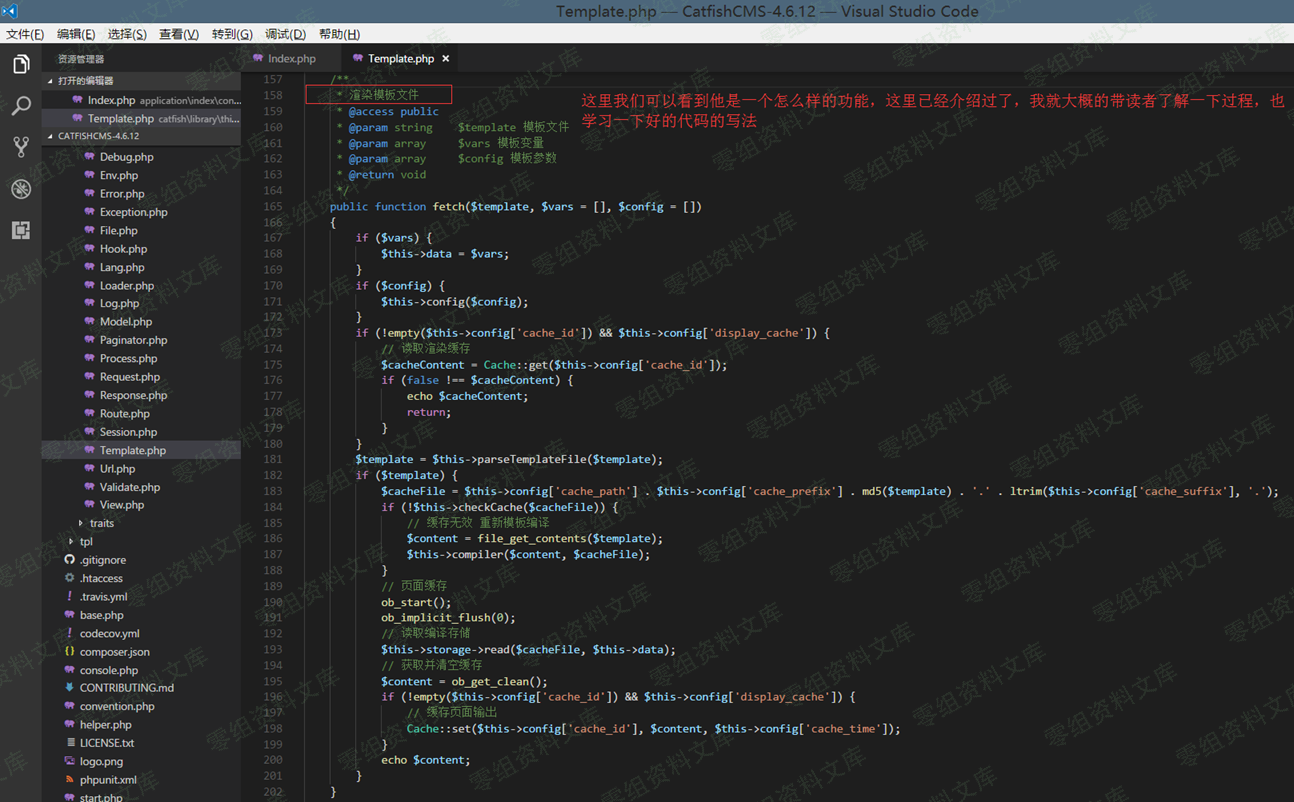Viewport: 1294px width, 802px height.
Task: Open the 文件(F) menu
Action: tap(25, 34)
